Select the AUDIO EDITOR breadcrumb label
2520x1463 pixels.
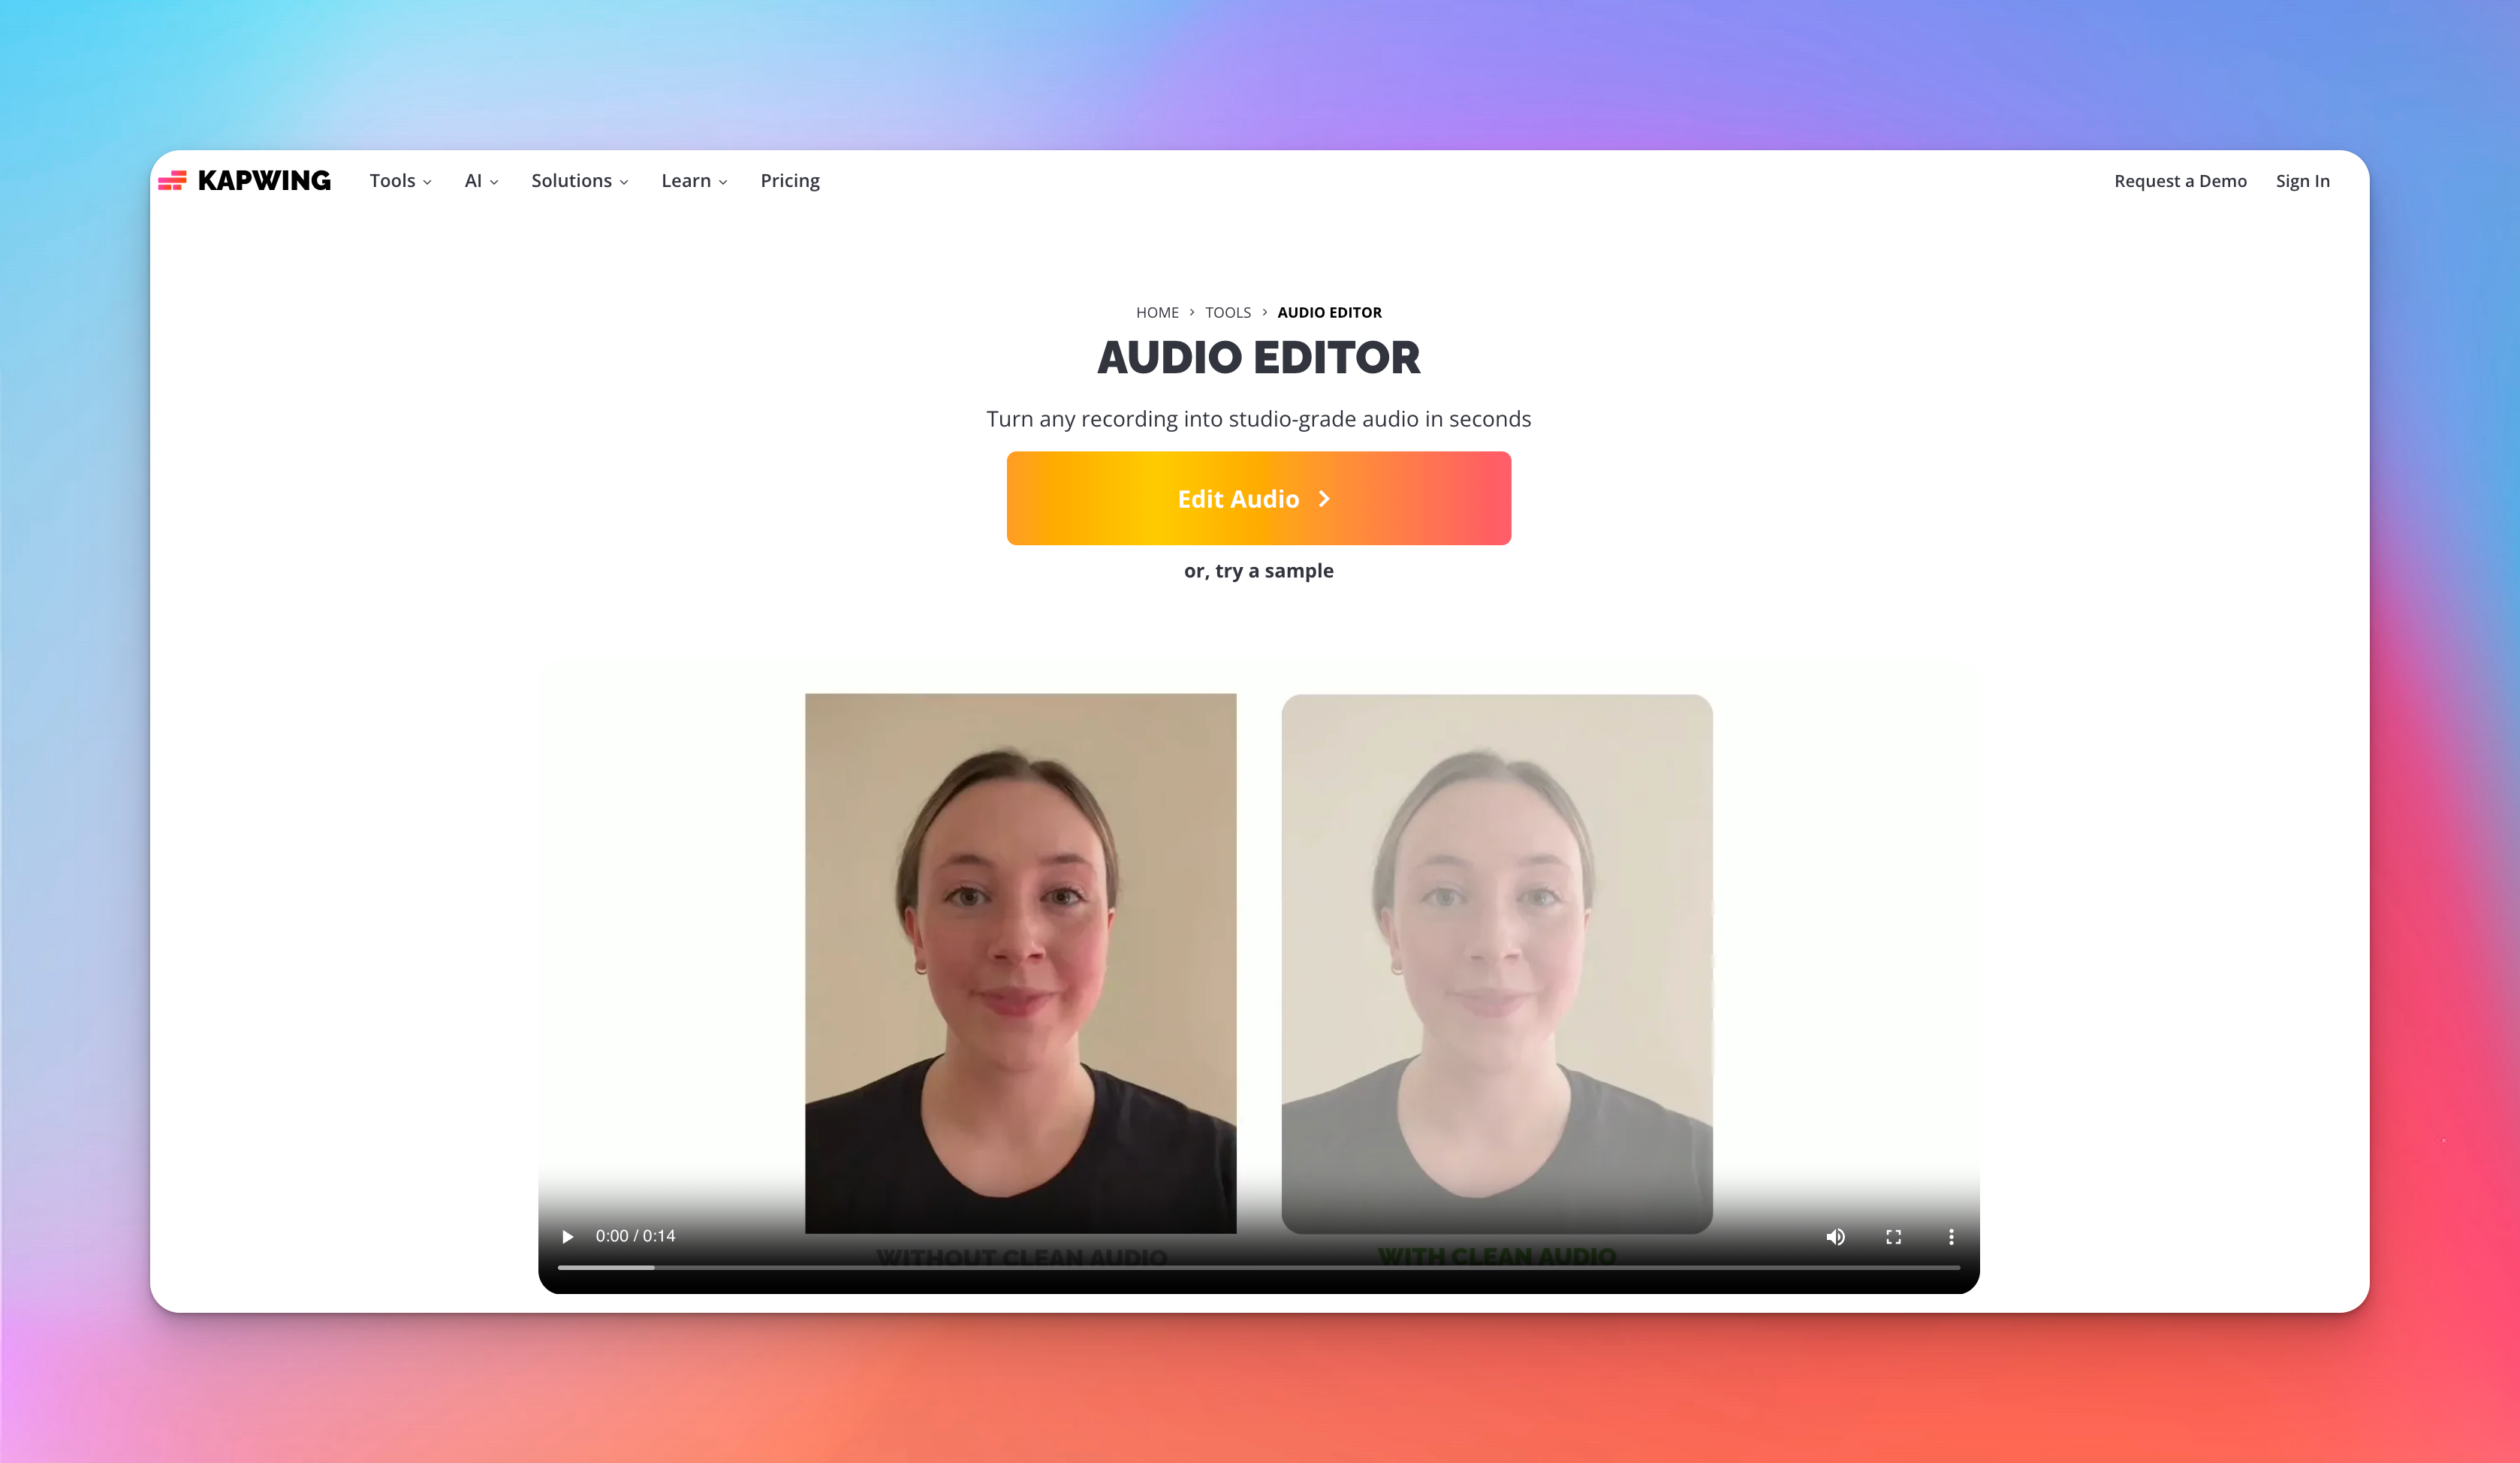pyautogui.click(x=1329, y=312)
